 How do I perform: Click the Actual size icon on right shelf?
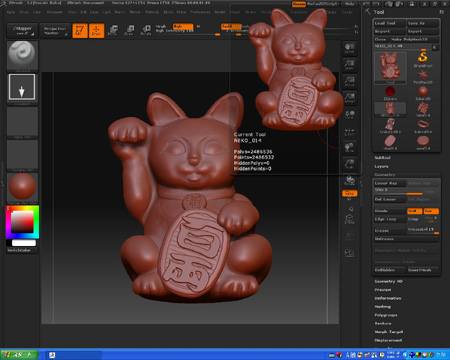(x=349, y=81)
